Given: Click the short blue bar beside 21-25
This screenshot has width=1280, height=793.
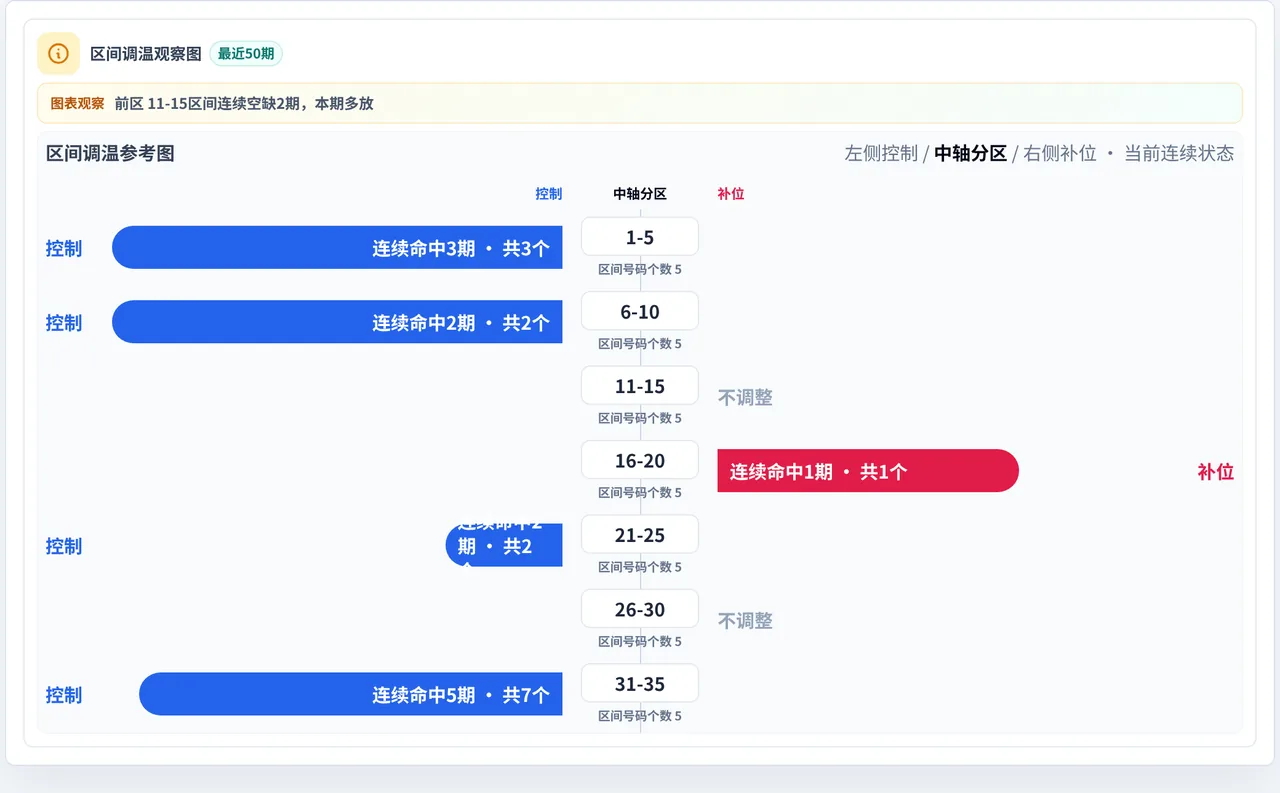Looking at the screenshot, I should click(504, 545).
